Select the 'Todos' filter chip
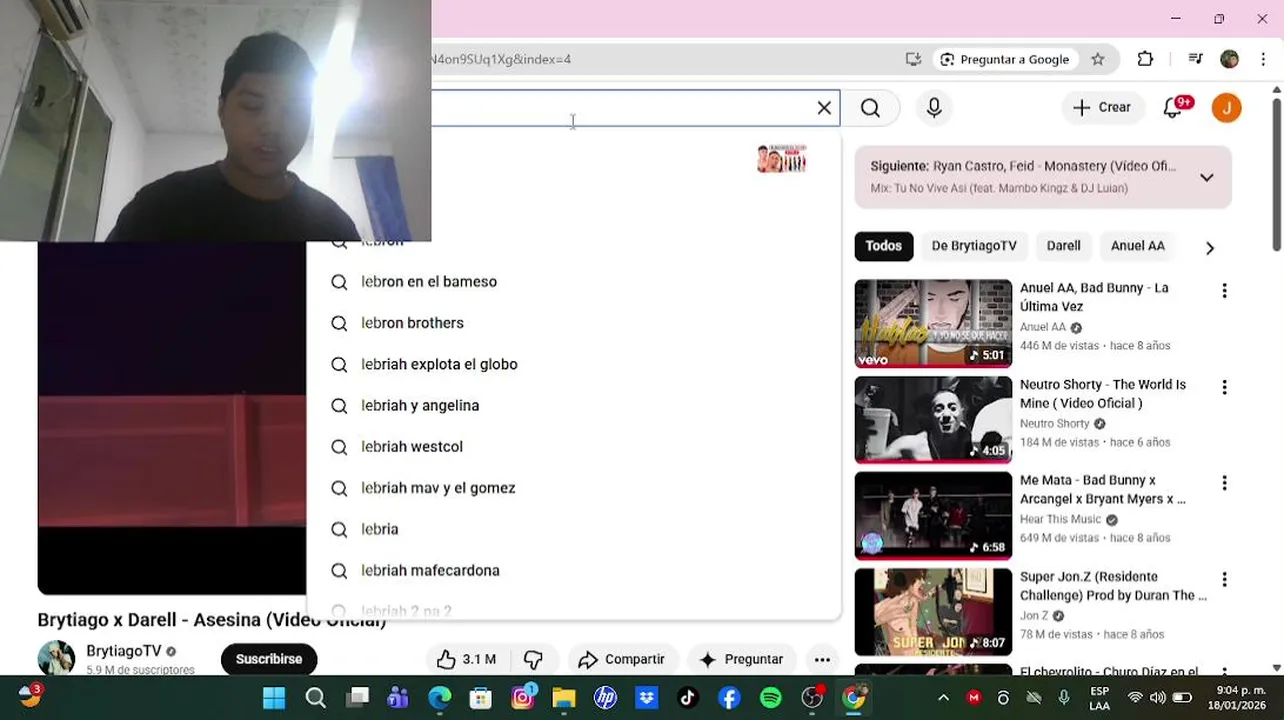1284x720 pixels. [883, 246]
